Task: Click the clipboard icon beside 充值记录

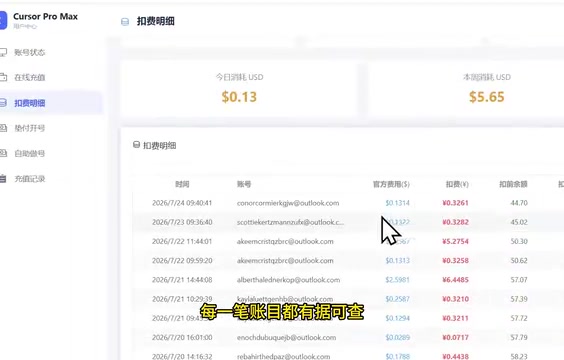Action: (3, 178)
